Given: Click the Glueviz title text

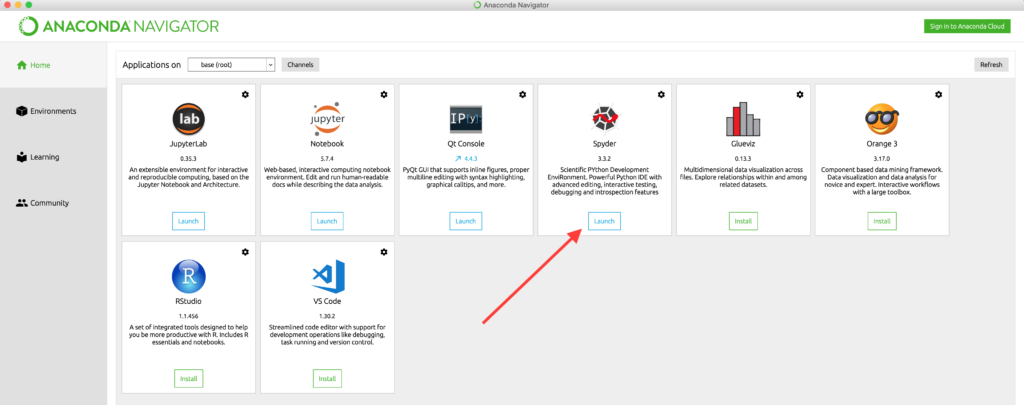Looking at the screenshot, I should tap(743, 144).
